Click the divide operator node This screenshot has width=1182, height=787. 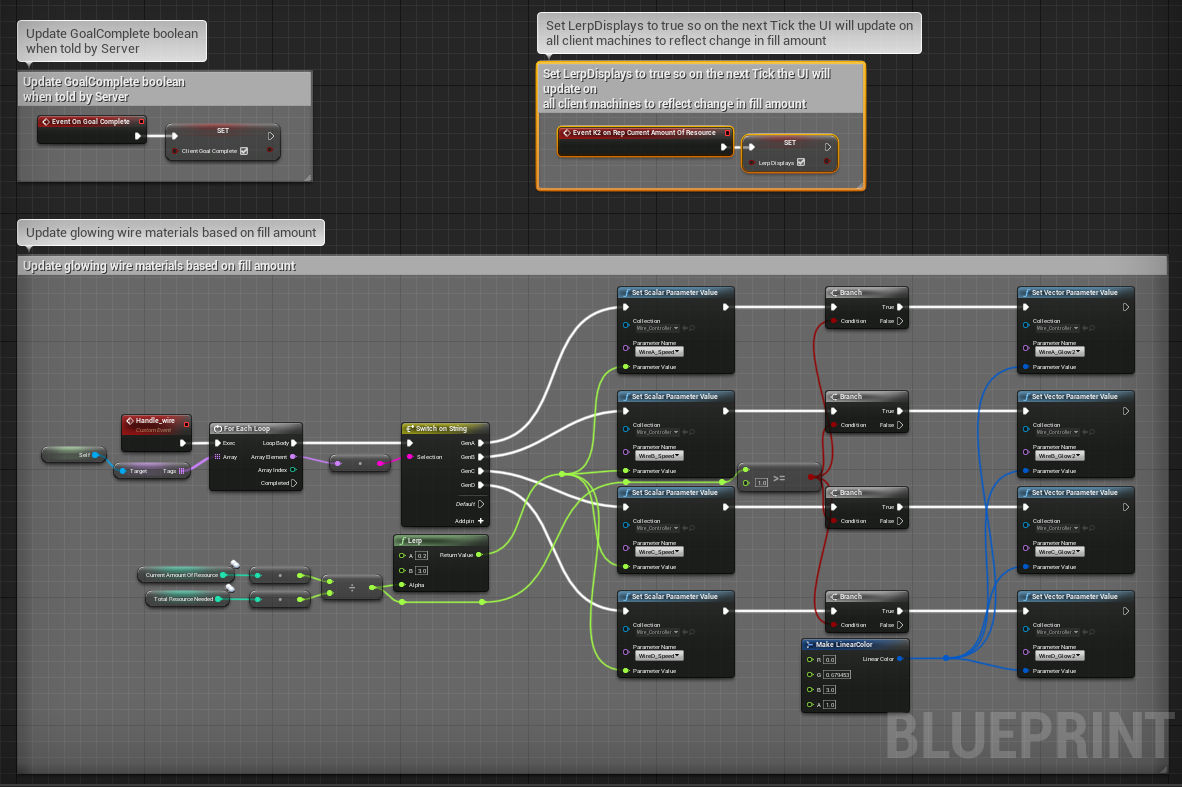(352, 588)
